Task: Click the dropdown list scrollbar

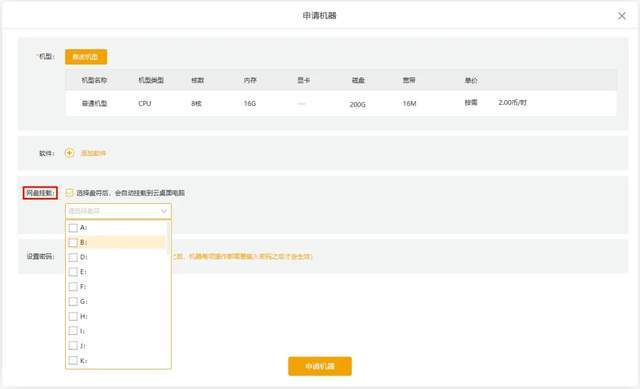Action: pyautogui.click(x=168, y=238)
